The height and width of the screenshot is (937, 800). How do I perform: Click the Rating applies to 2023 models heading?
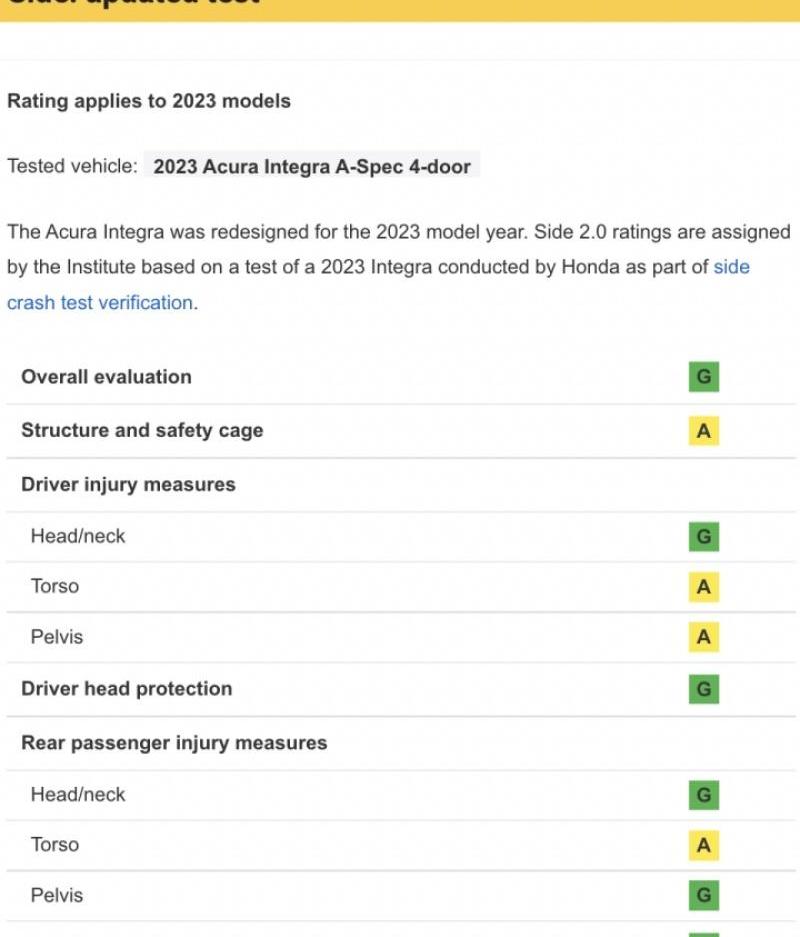click(149, 101)
